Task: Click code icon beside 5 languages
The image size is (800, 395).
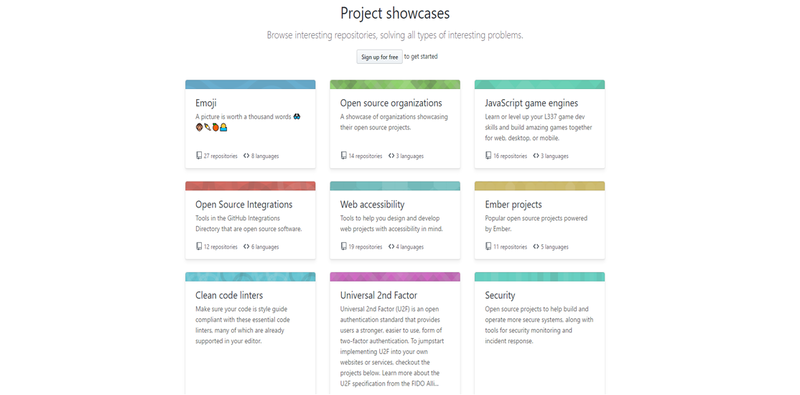Action: [x=536, y=246]
